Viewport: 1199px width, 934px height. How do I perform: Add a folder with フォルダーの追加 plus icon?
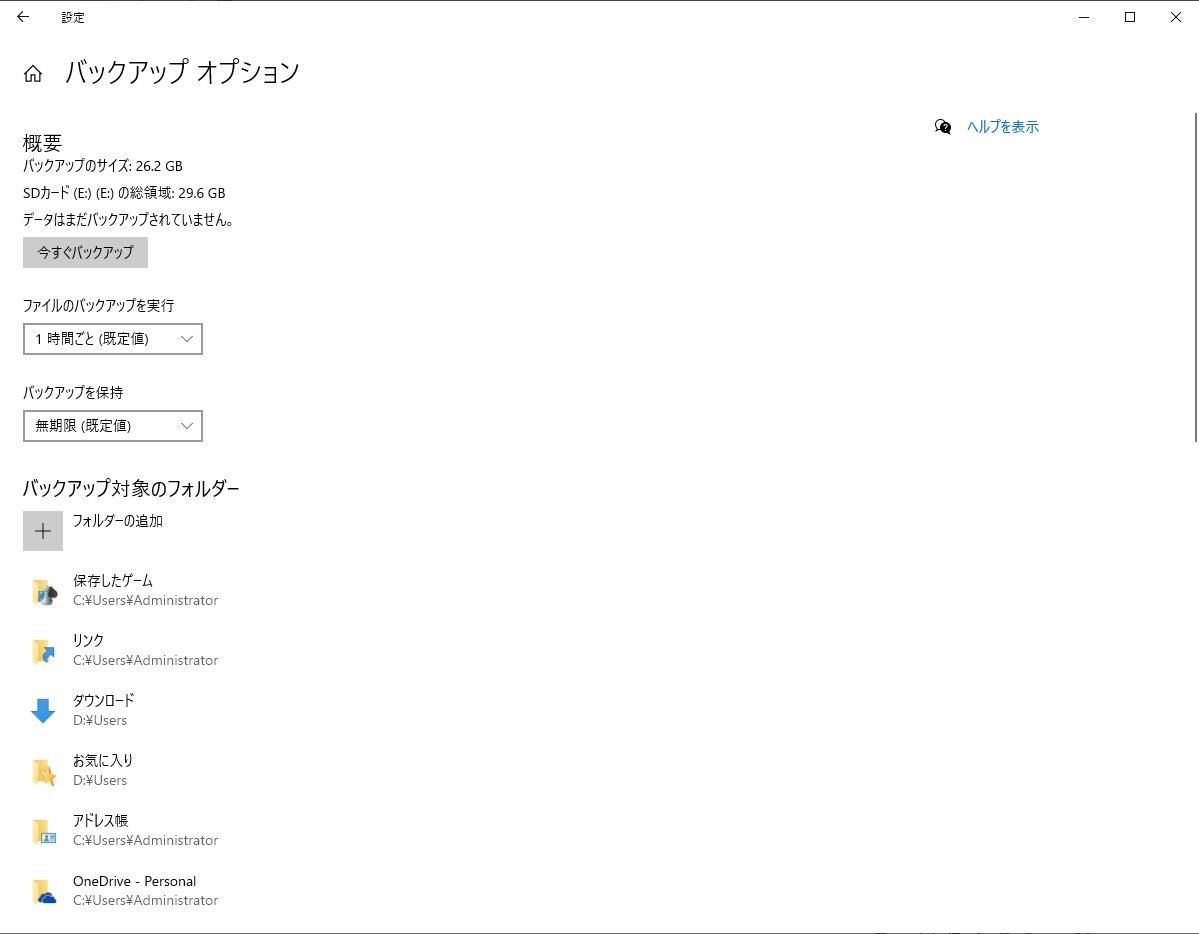(x=43, y=531)
